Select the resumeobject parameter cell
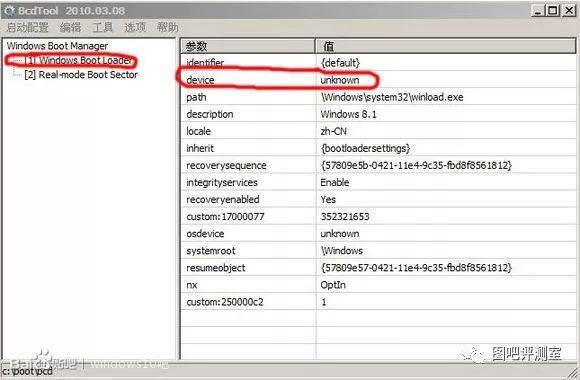 click(249, 268)
